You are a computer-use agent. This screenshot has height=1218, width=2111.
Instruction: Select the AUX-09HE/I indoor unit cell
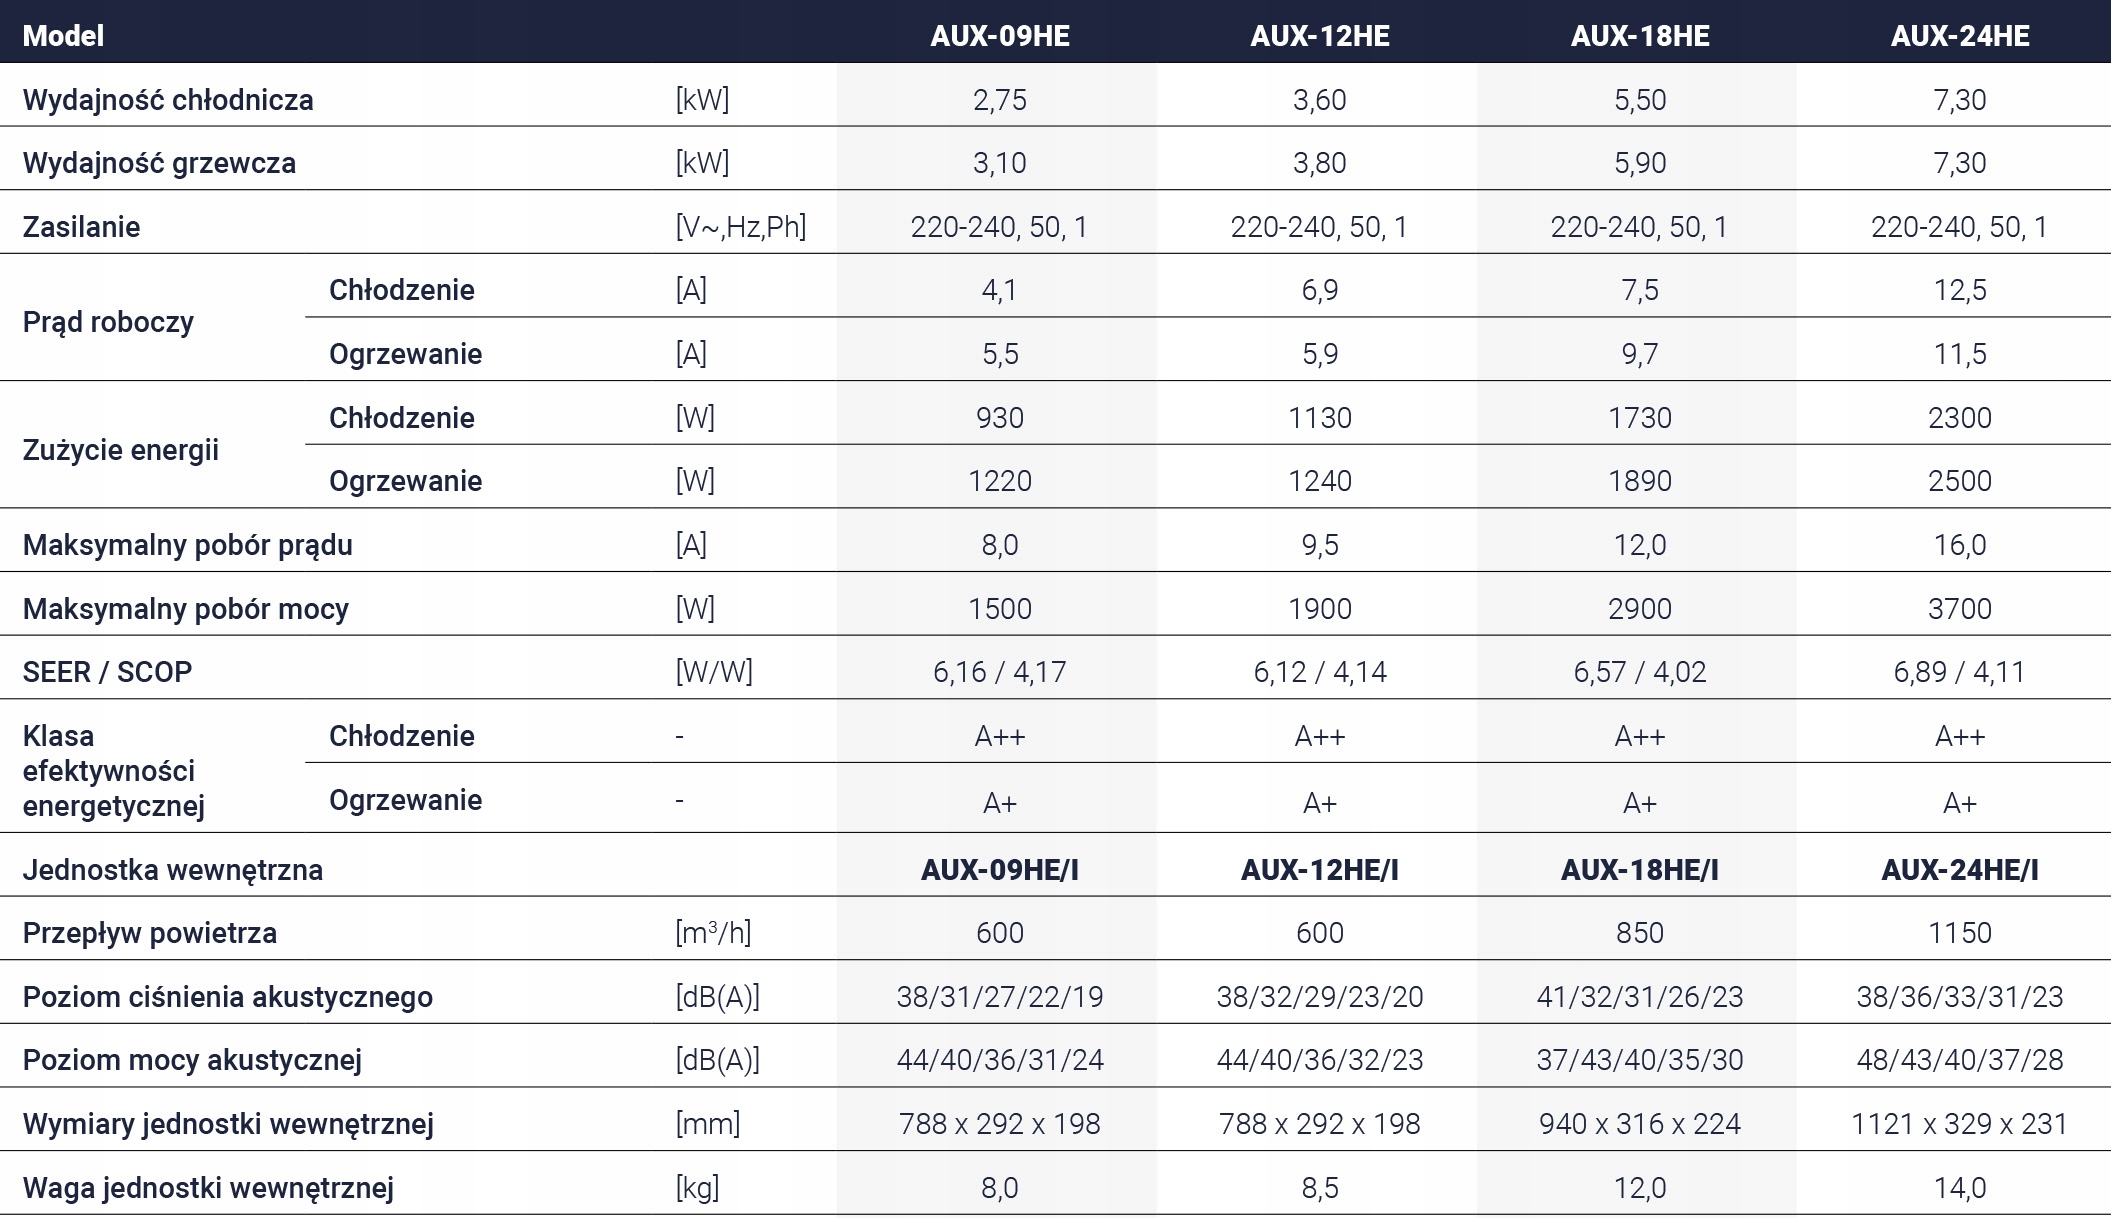coord(1000,870)
